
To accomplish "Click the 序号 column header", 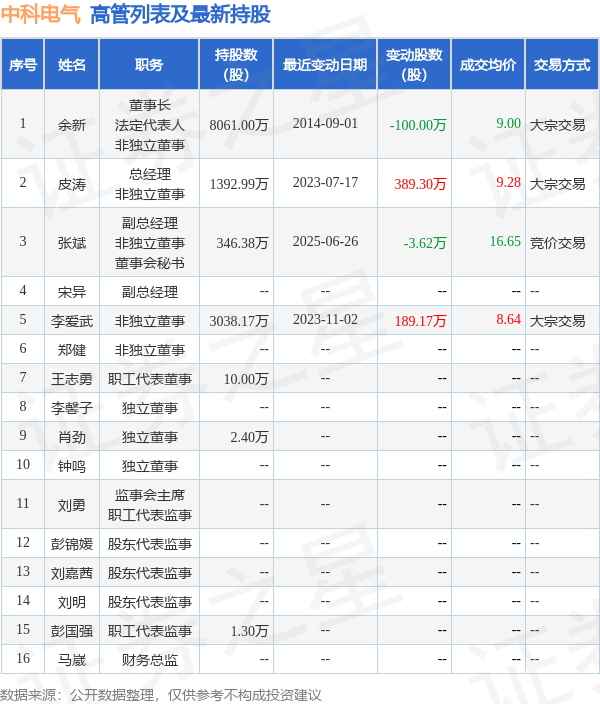I will pos(22,65).
